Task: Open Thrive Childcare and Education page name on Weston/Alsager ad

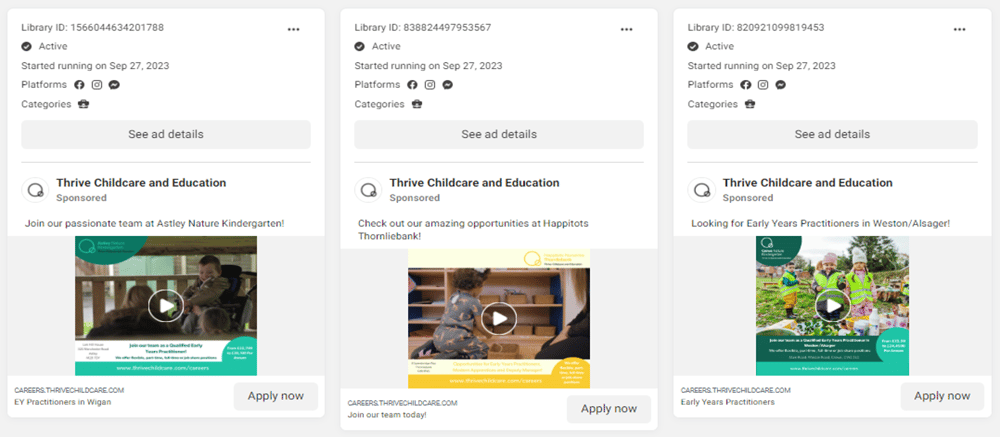Action: tap(807, 182)
